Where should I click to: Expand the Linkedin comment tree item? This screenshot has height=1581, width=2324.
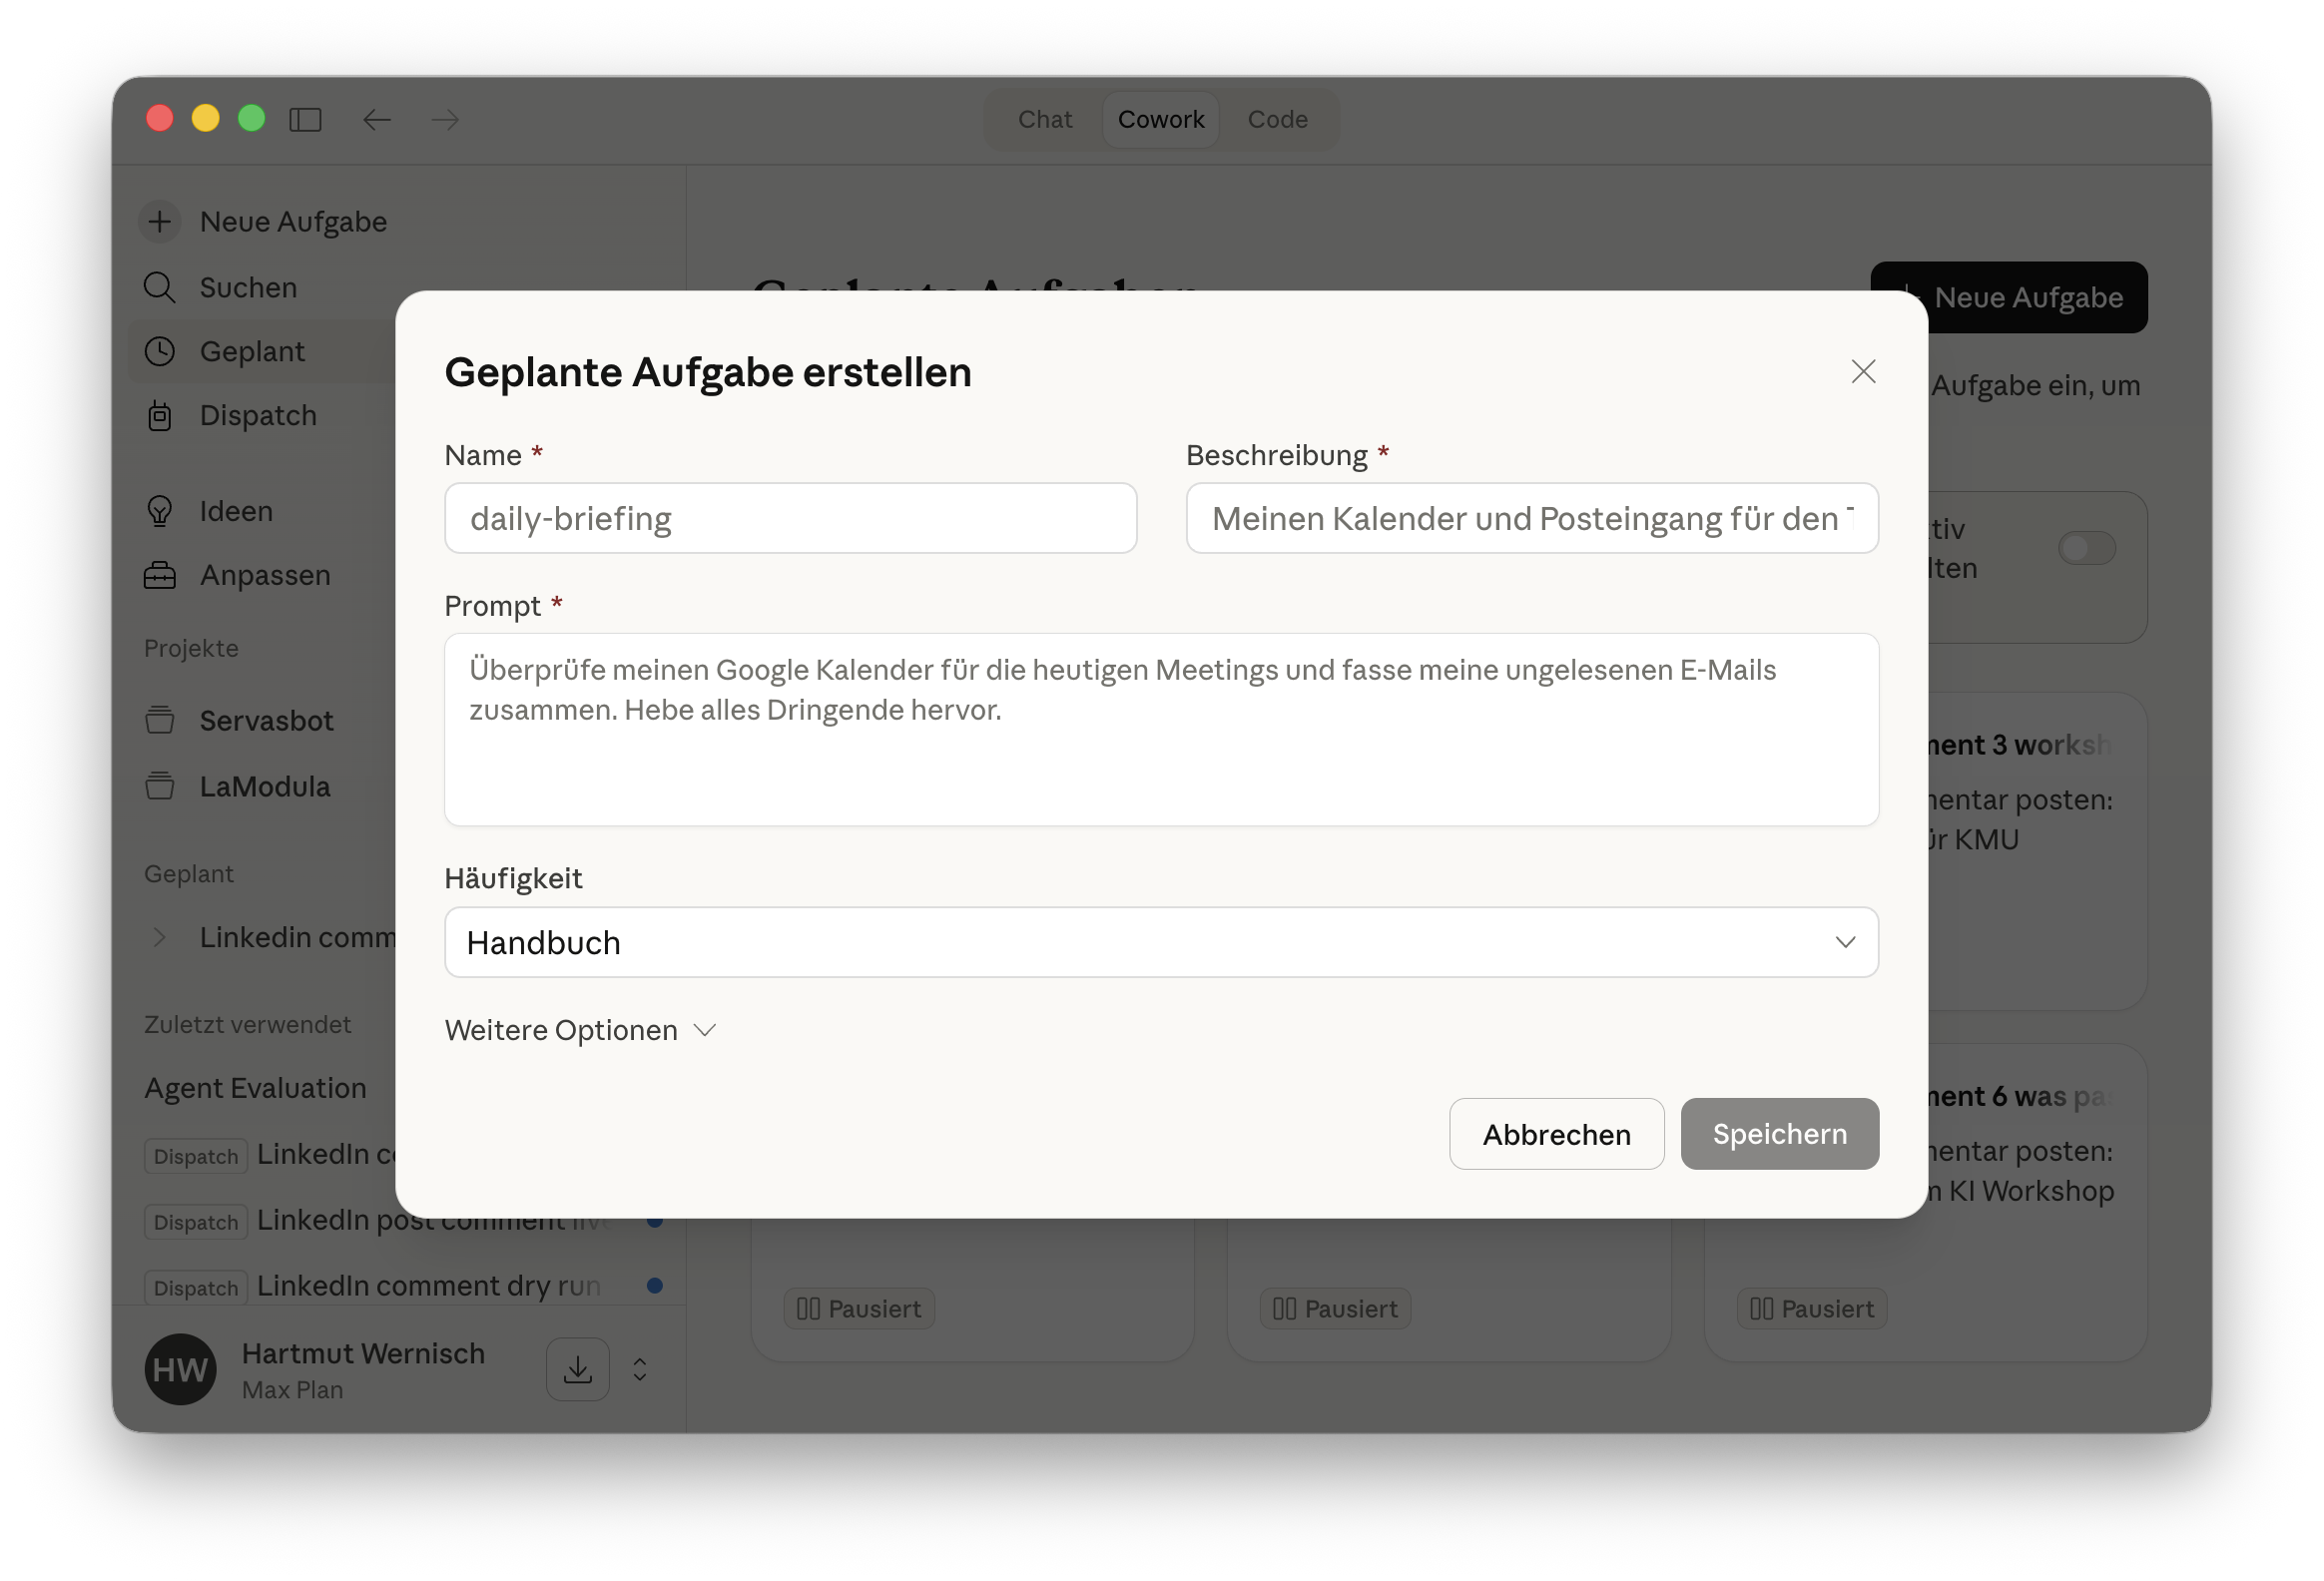[160, 937]
